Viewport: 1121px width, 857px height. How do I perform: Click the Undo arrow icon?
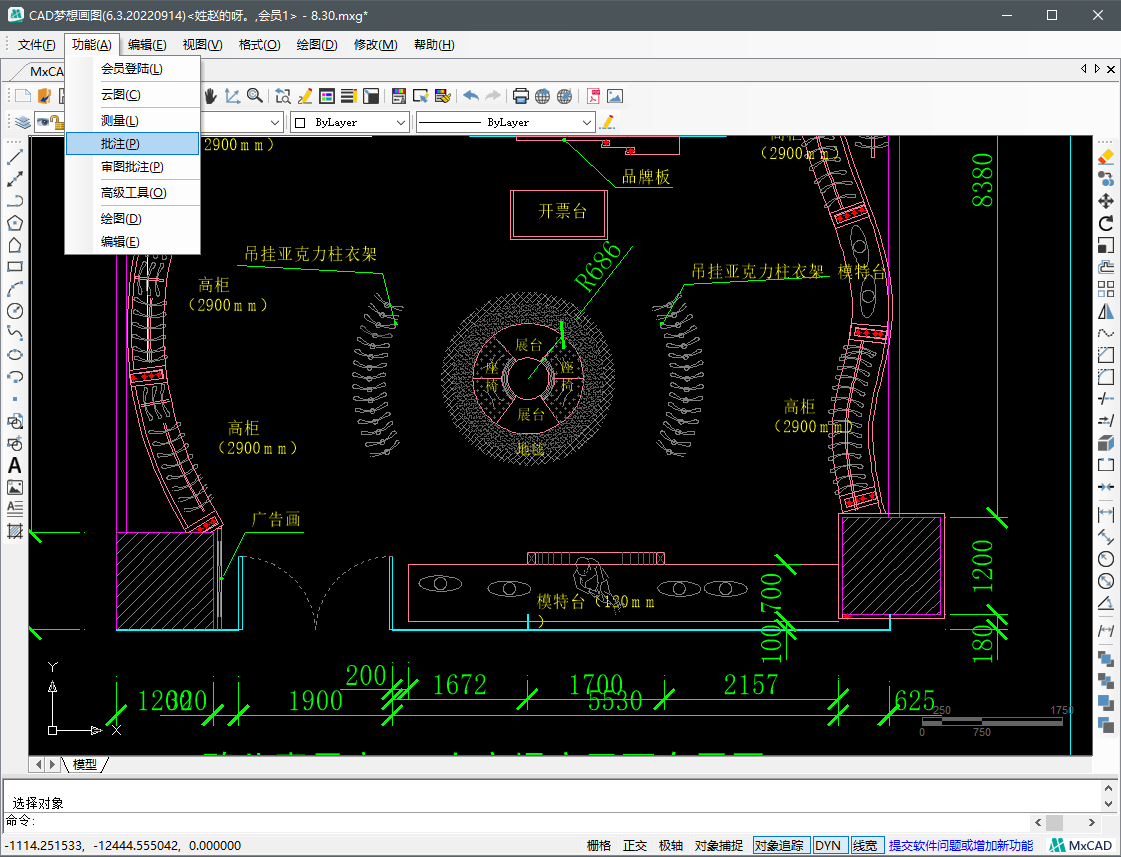click(470, 96)
